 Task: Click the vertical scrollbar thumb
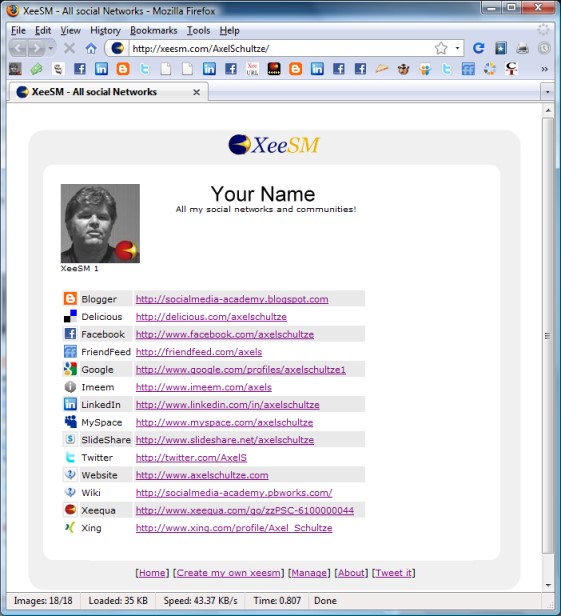[547, 336]
